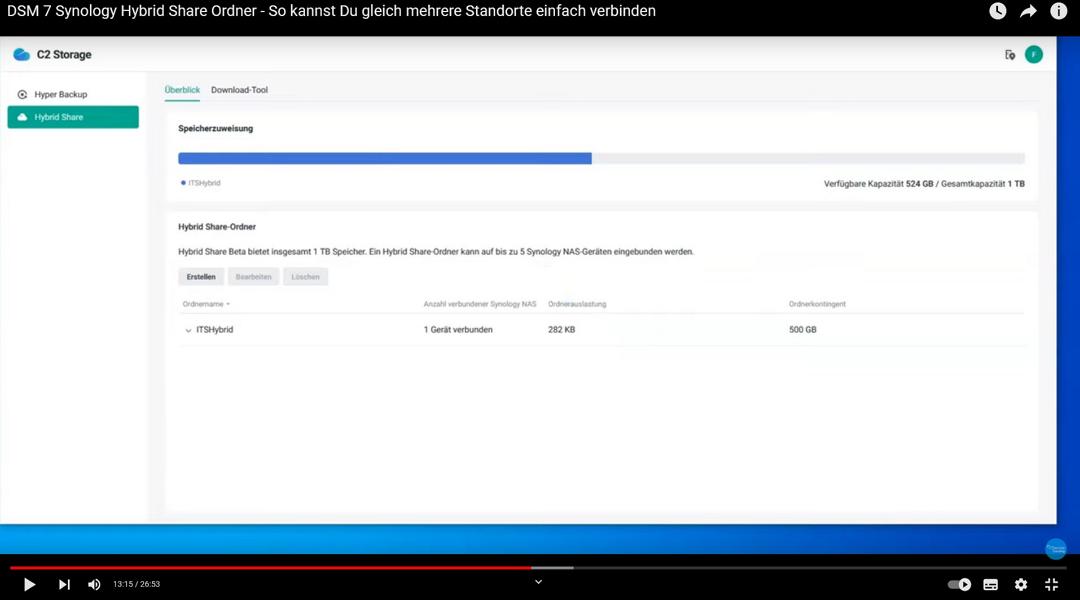This screenshot has width=1080, height=600.
Task: Exit fullscreen mode
Action: point(1051,584)
